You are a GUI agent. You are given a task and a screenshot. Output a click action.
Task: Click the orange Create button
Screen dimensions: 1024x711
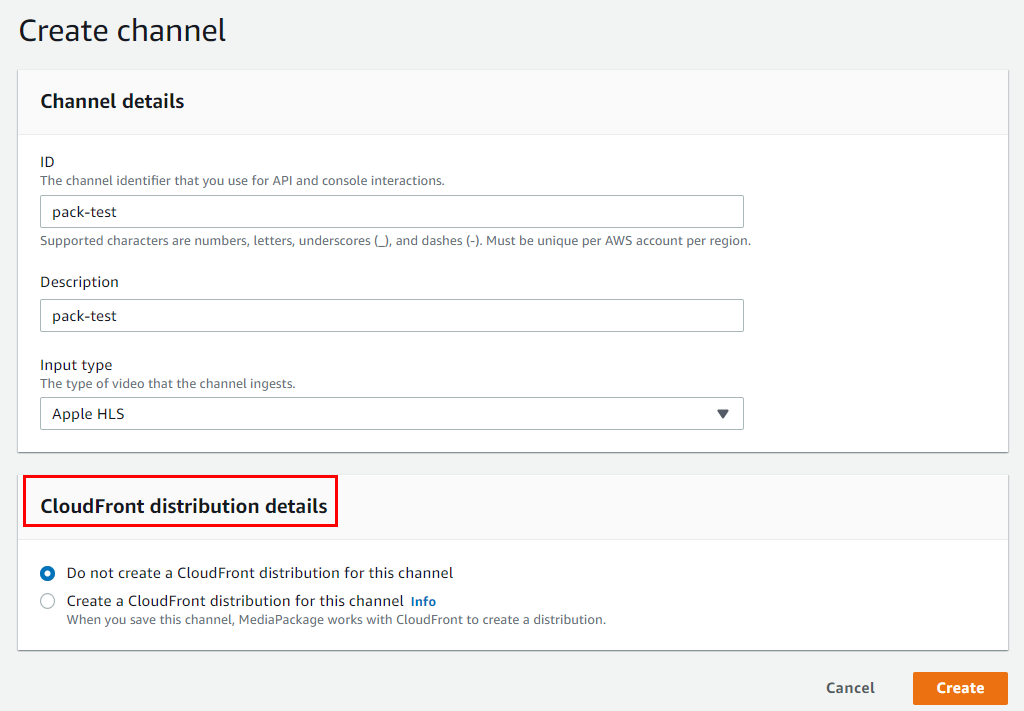click(x=960, y=687)
